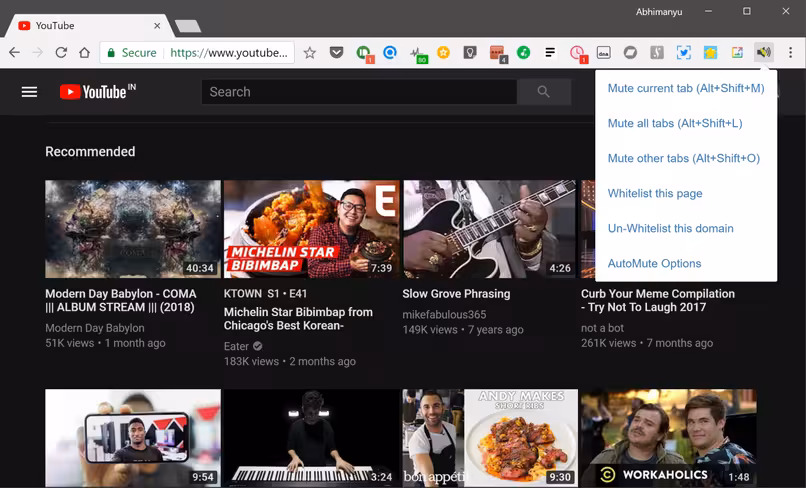
Task: Click the browser back arrow
Action: coord(14,52)
